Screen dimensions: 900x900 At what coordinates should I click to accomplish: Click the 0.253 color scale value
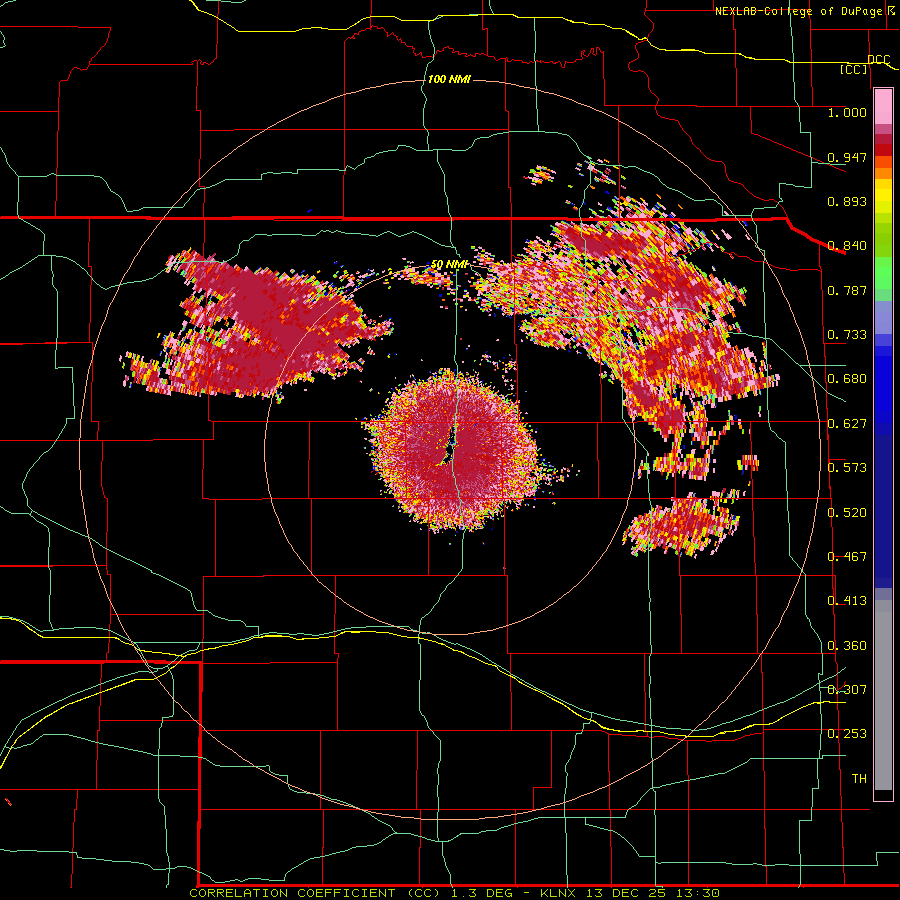847,734
